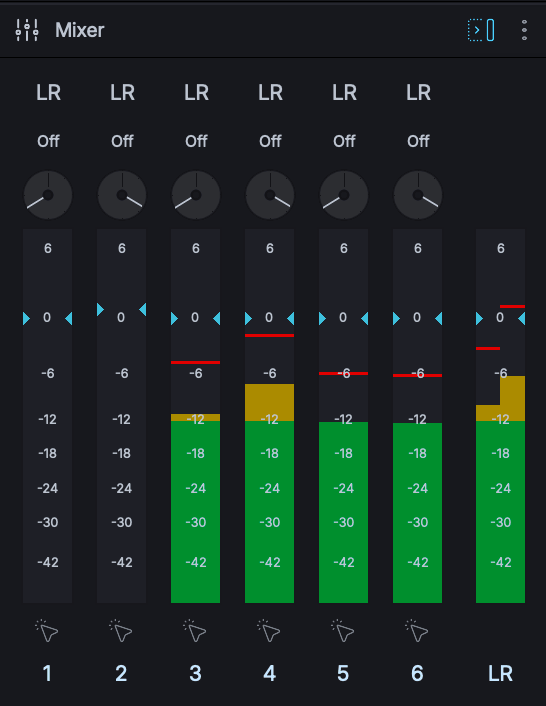Click the -18 mark on channel 6 meter

pyautogui.click(x=417, y=453)
